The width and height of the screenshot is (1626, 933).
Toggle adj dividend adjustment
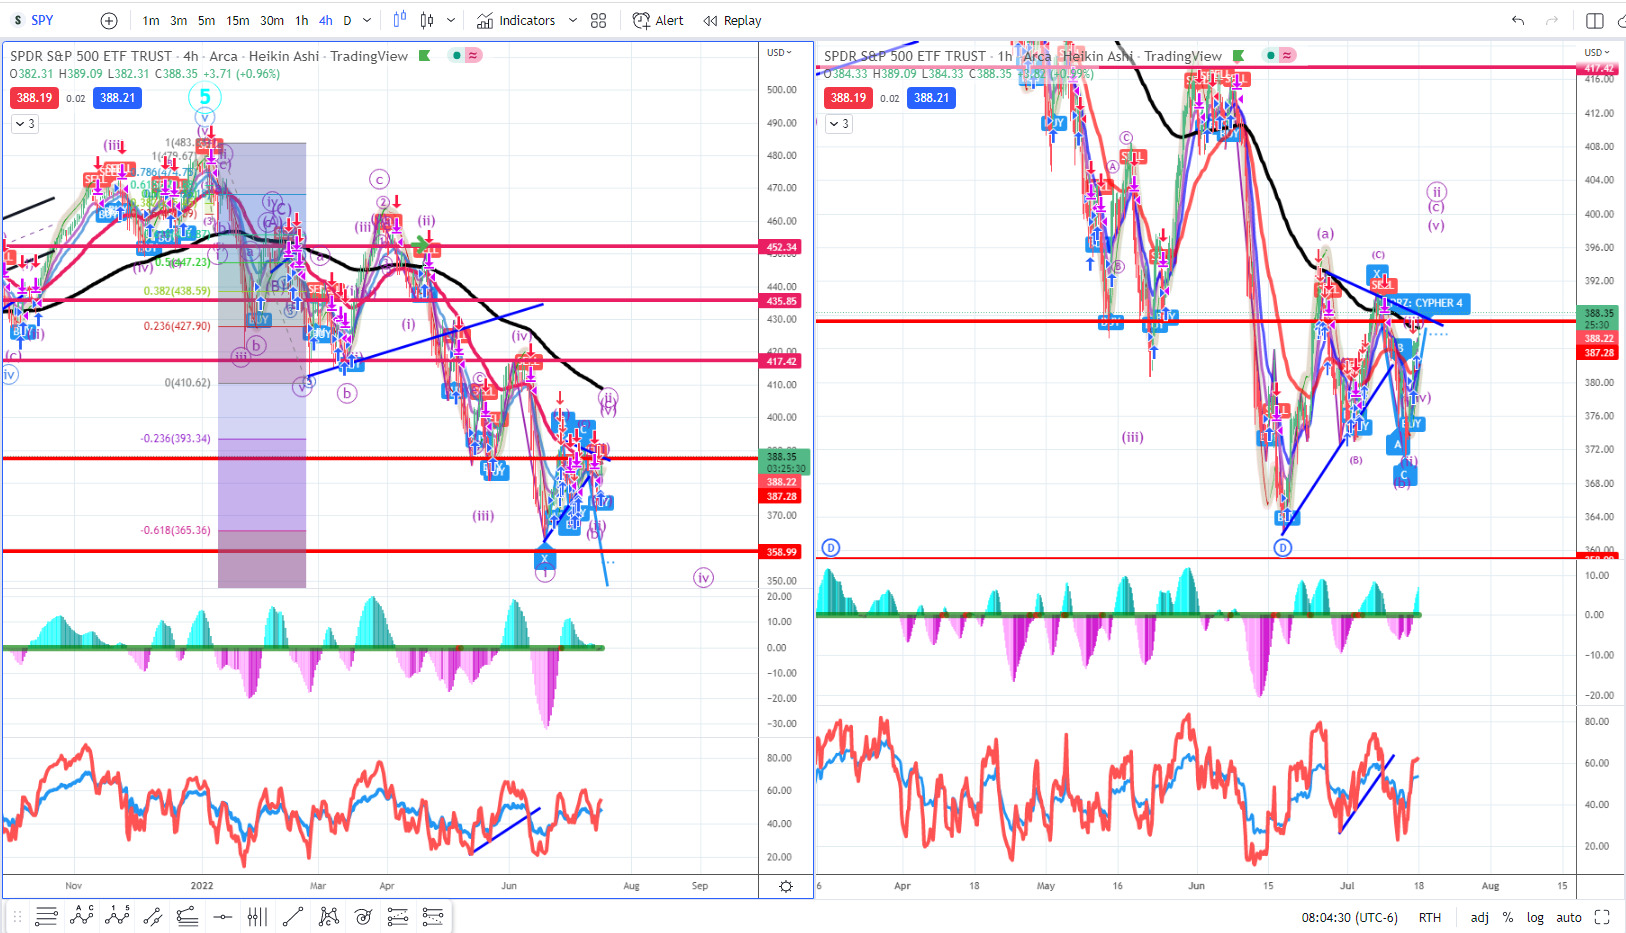(1480, 917)
